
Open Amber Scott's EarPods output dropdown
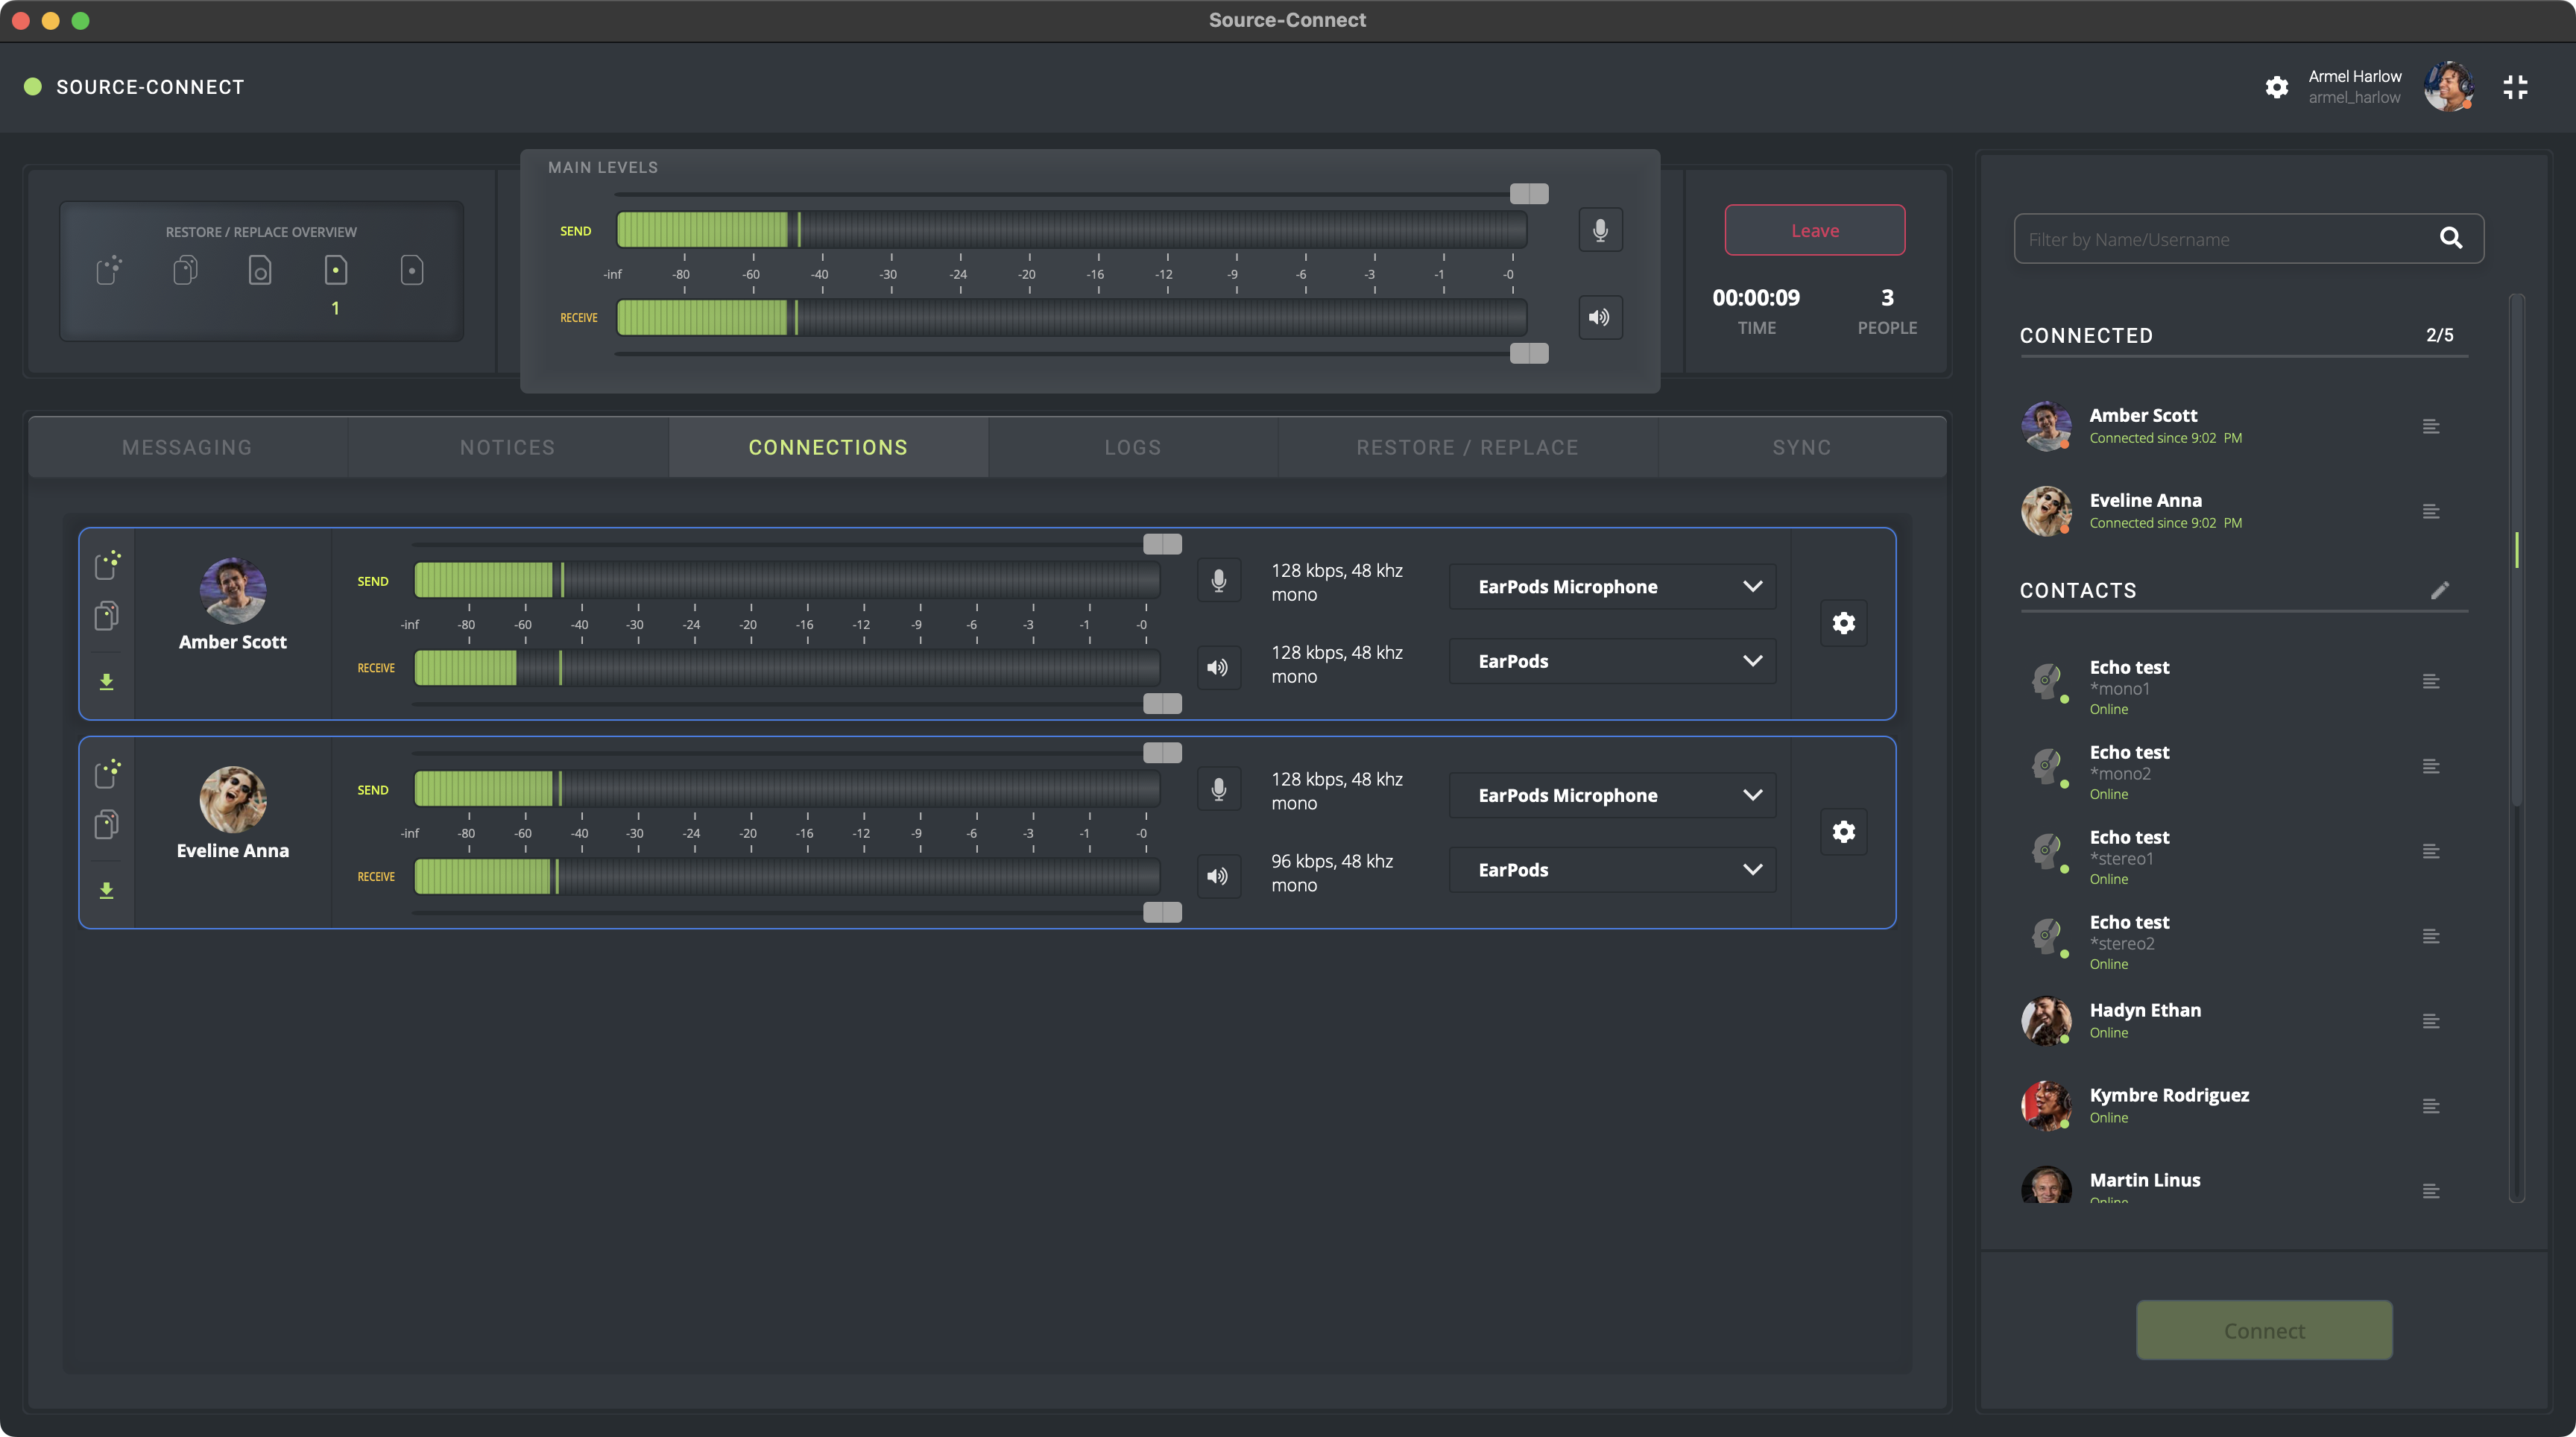tap(1612, 661)
